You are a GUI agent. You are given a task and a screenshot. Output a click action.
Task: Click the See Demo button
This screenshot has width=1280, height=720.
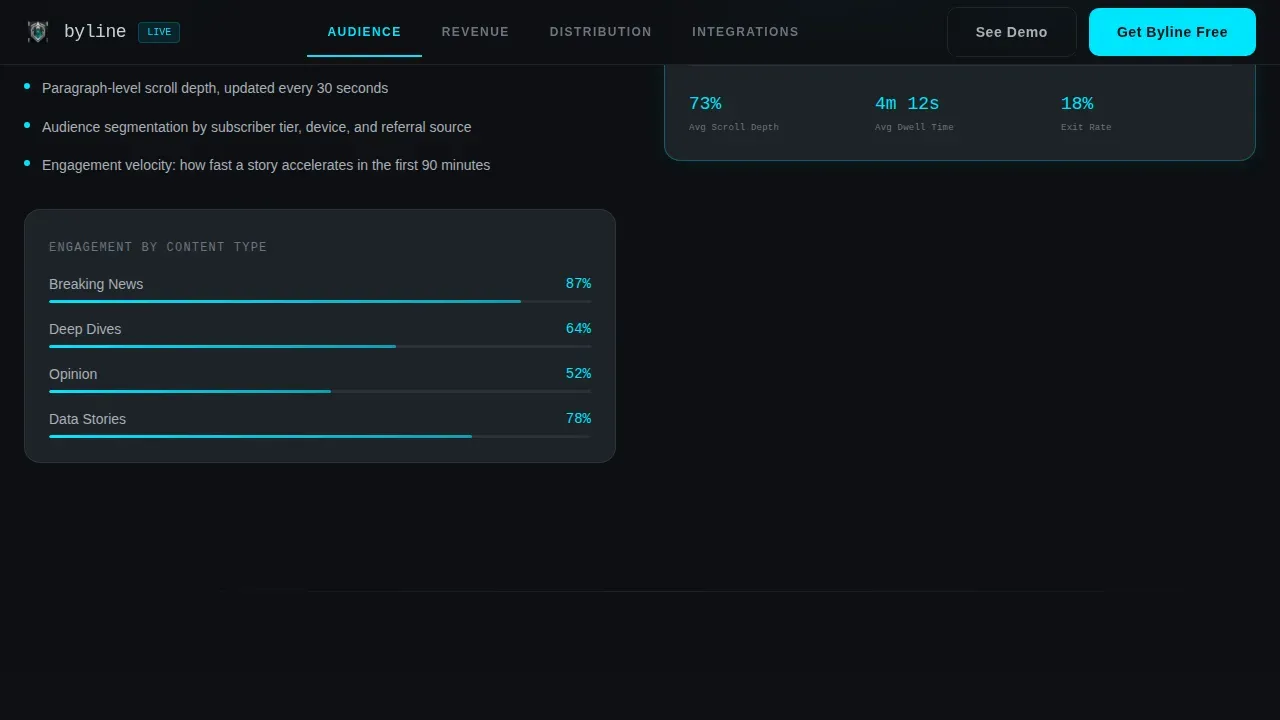pos(1012,32)
